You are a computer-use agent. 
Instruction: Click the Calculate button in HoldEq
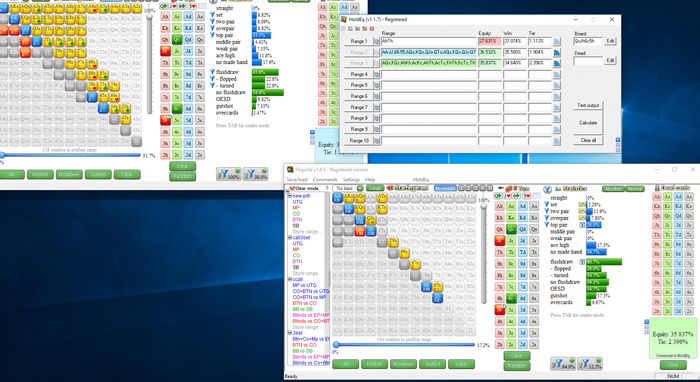[x=588, y=123]
